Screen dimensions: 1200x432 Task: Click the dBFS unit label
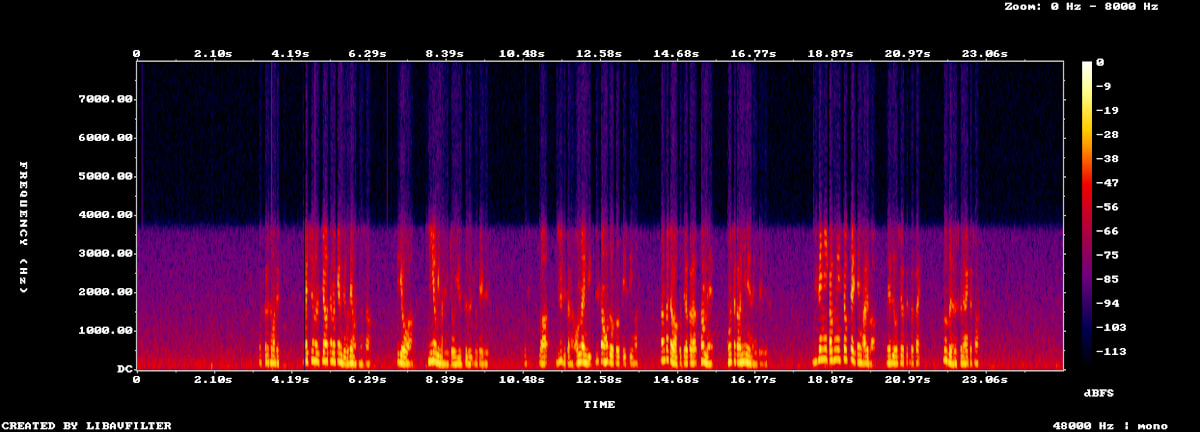pyautogui.click(x=1099, y=393)
